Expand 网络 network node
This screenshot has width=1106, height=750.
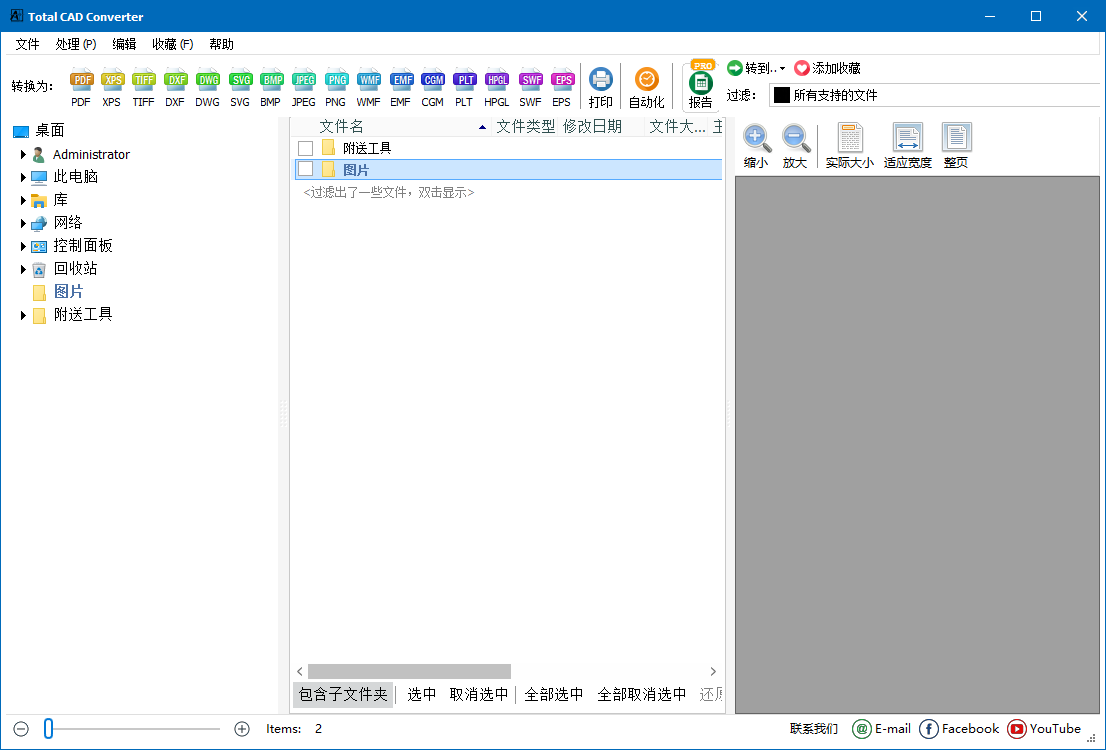click(23, 223)
